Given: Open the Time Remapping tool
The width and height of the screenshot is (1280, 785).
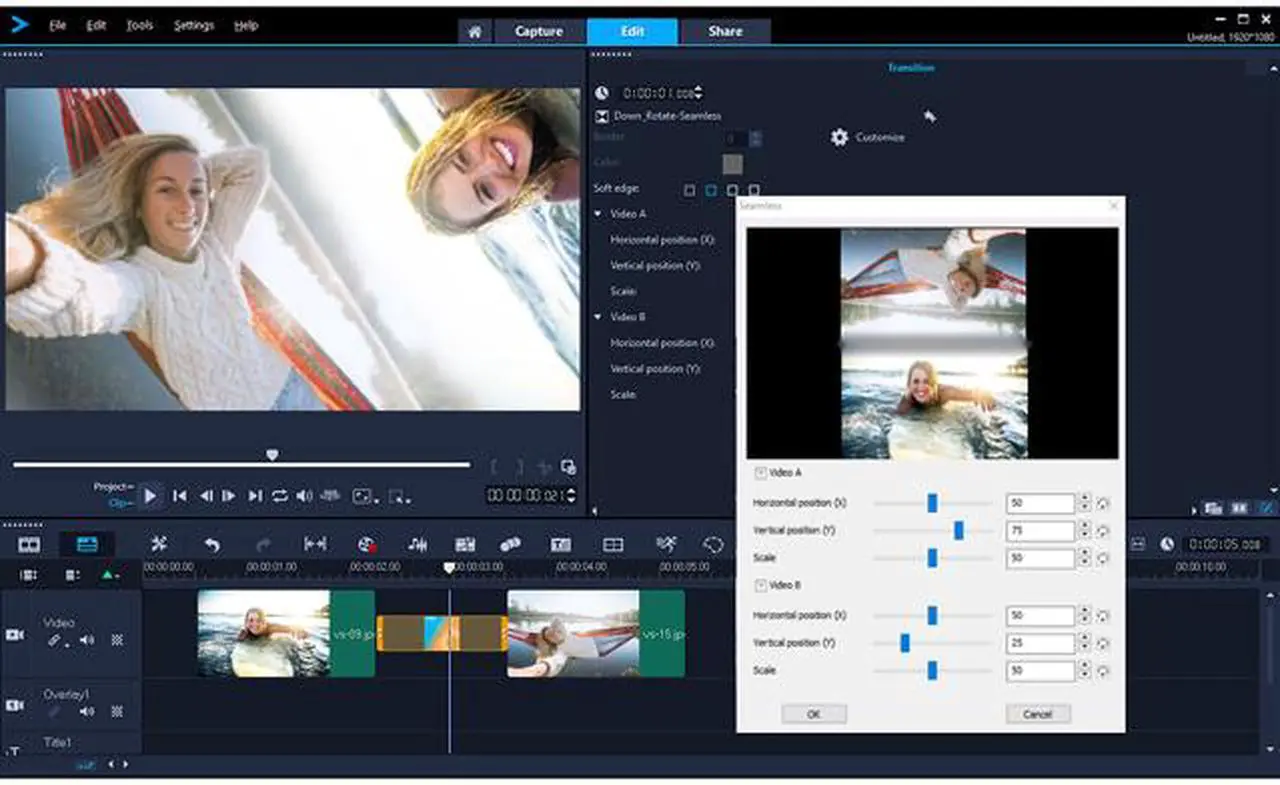Looking at the screenshot, I should pos(666,544).
